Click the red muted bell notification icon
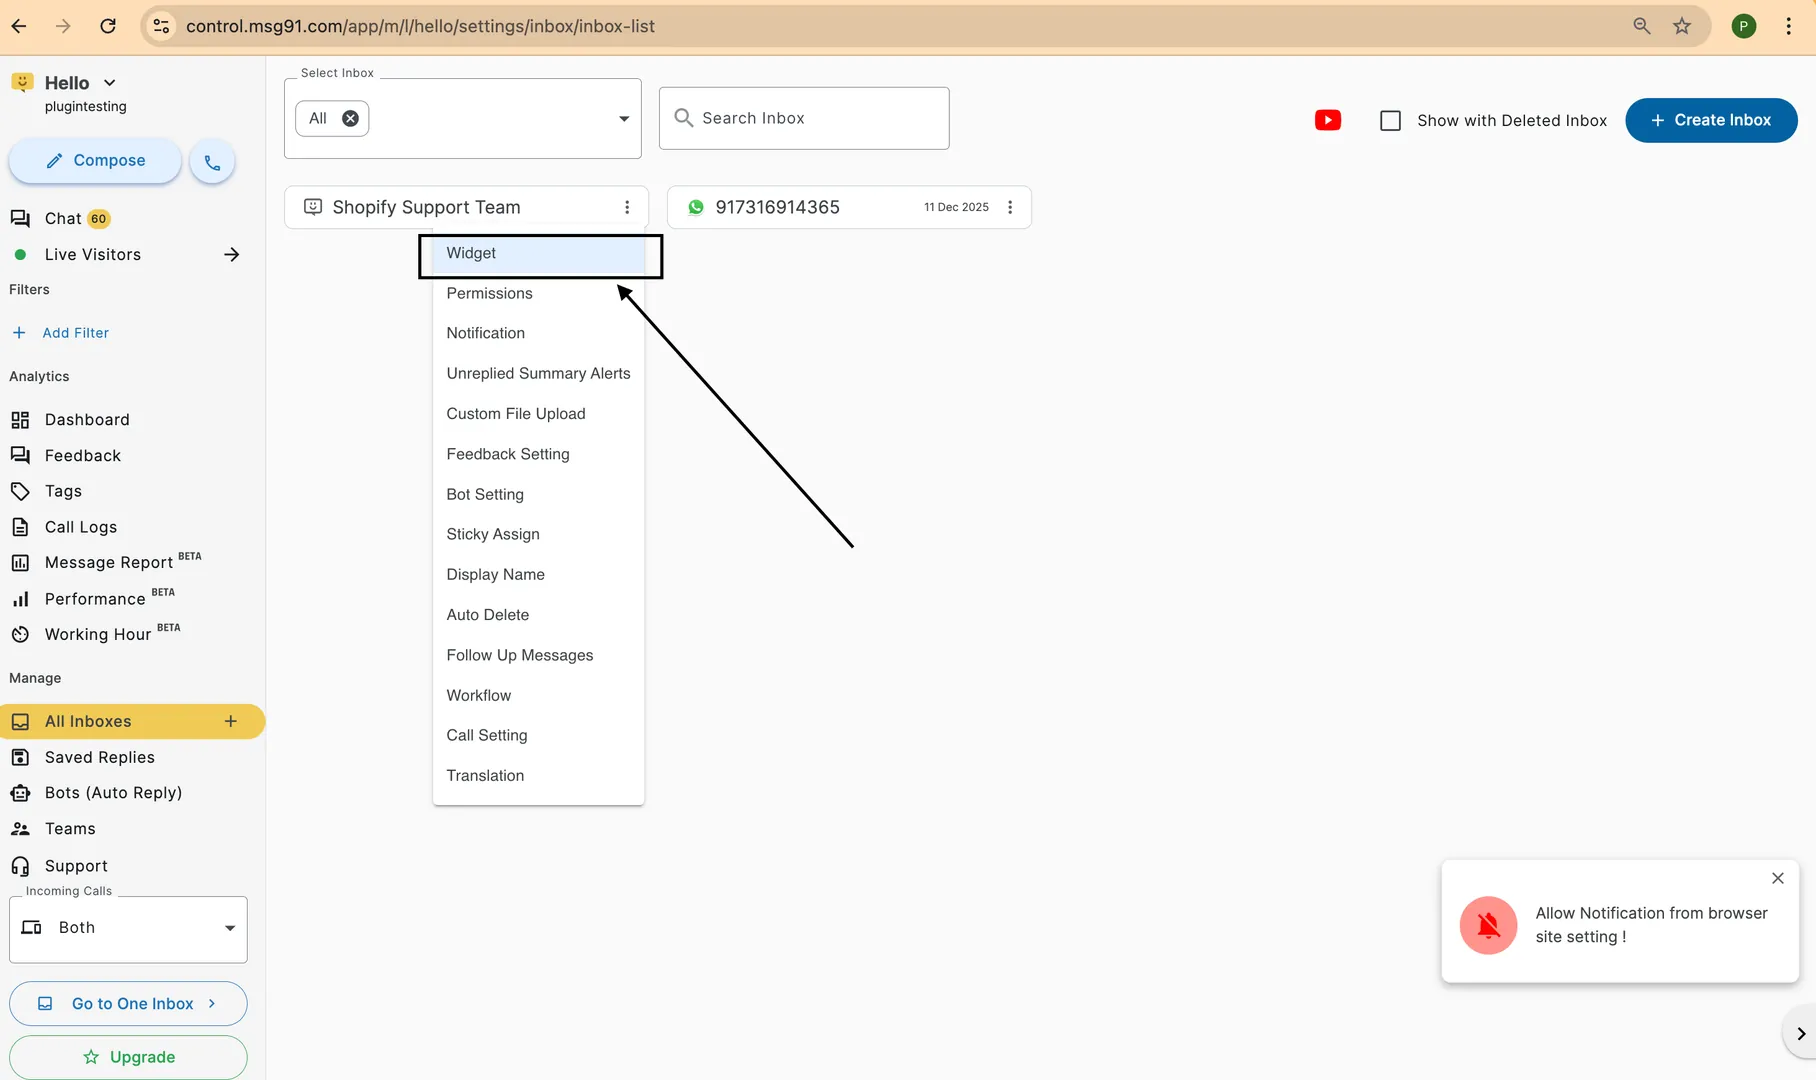 [1489, 925]
